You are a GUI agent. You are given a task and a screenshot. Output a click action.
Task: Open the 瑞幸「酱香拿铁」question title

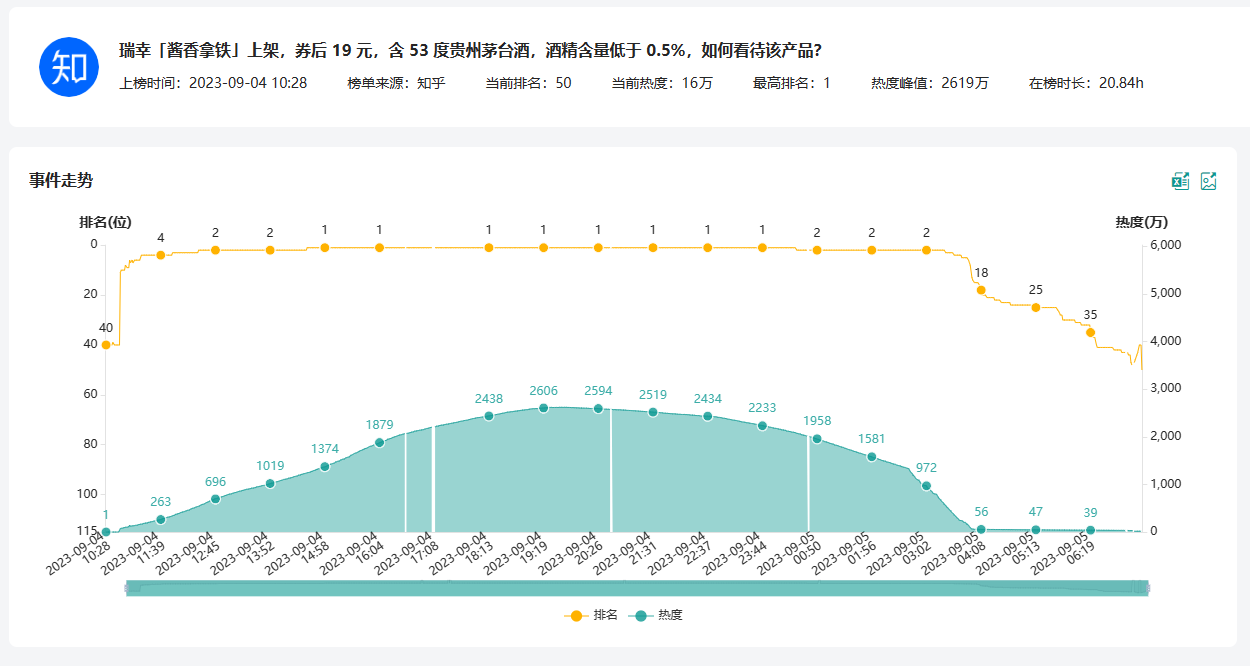470,51
